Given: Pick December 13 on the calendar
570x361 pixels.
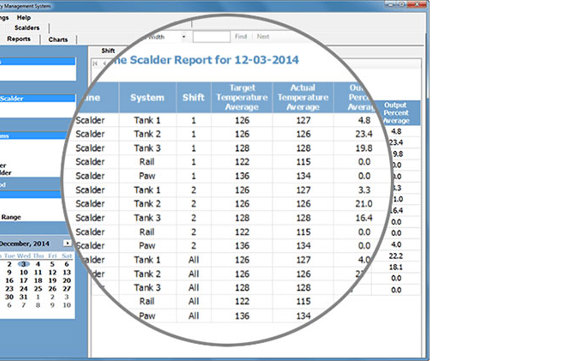Looking at the screenshot, I should point(67,272).
